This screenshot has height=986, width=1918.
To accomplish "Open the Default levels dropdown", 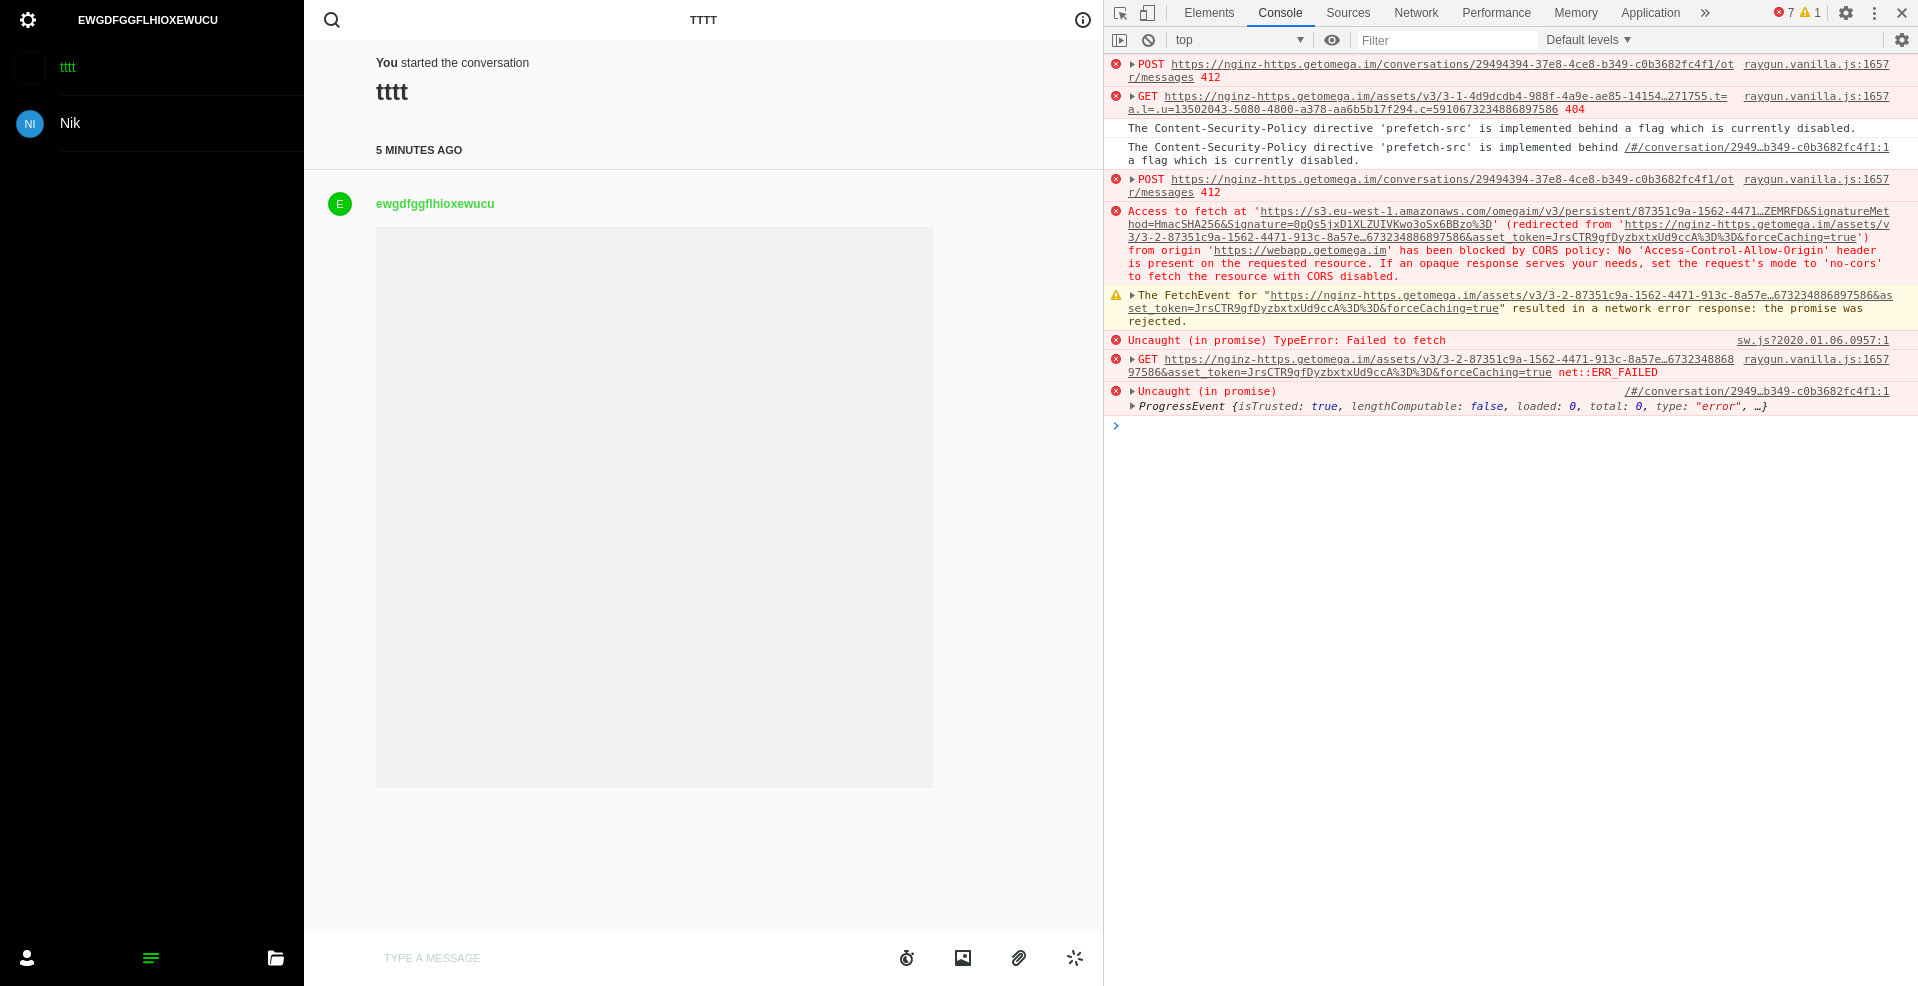I will coord(1587,40).
